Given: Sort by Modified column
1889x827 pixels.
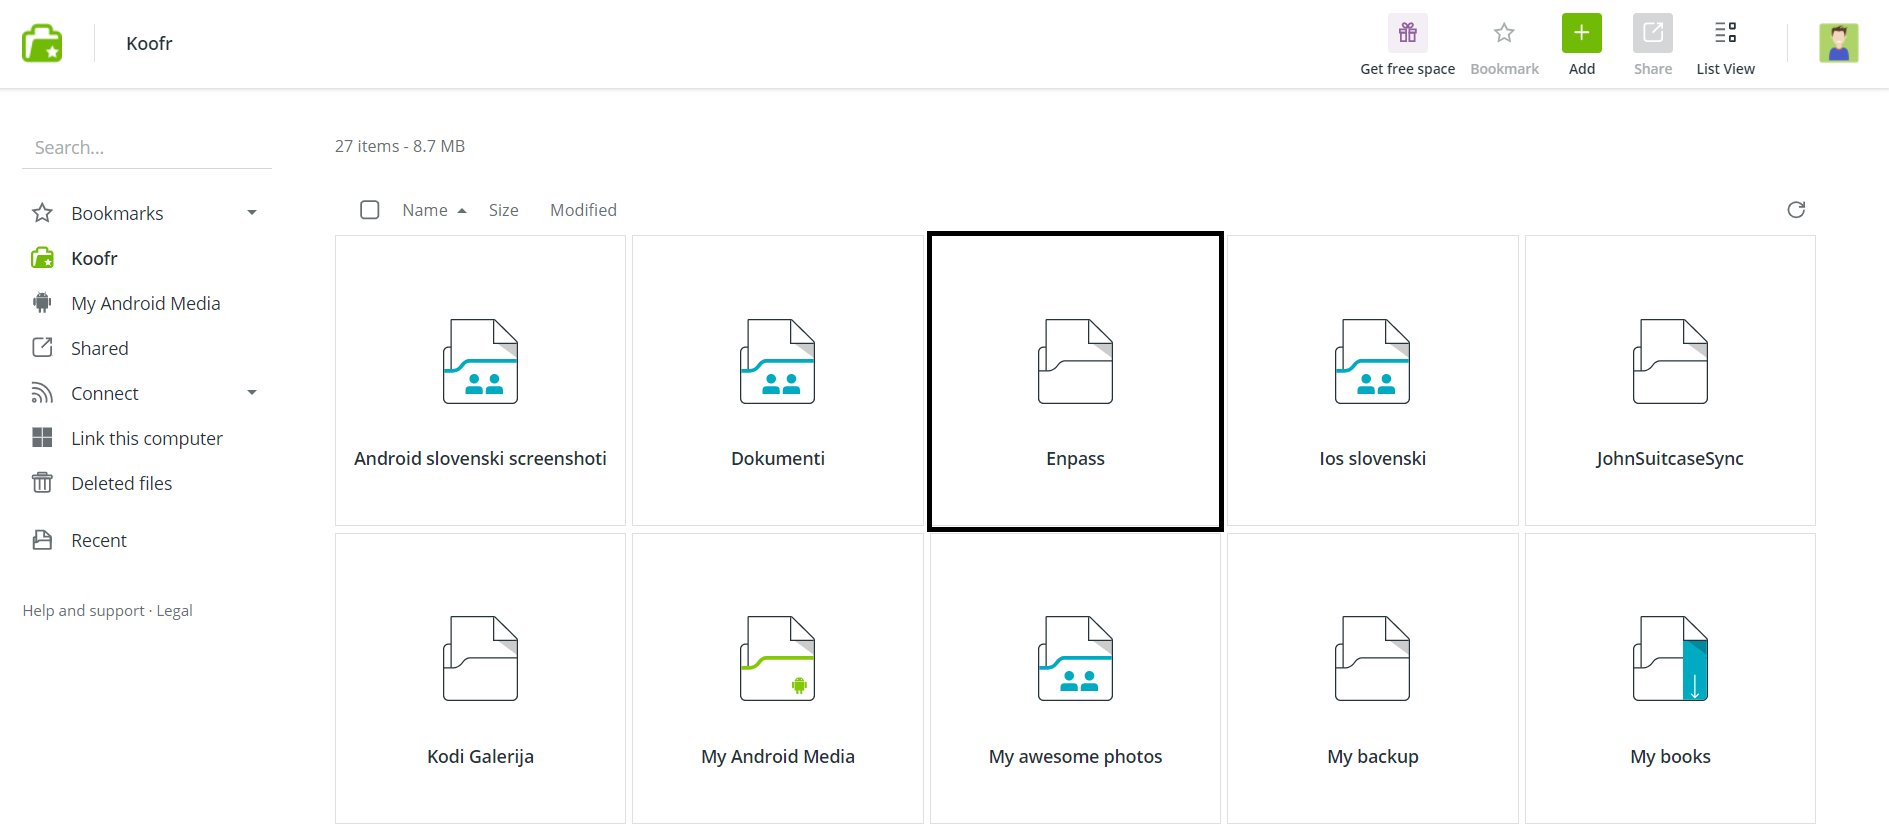Looking at the screenshot, I should [x=583, y=210].
